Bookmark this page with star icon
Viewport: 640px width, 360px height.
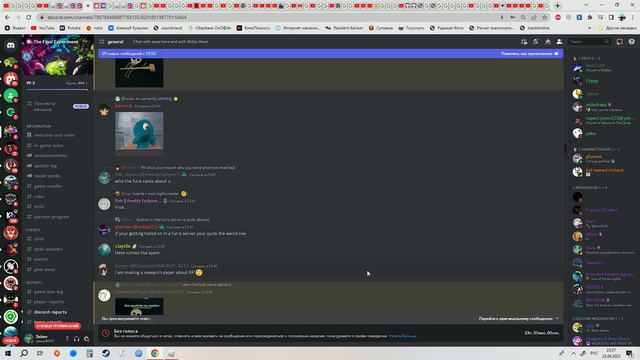click(544, 18)
